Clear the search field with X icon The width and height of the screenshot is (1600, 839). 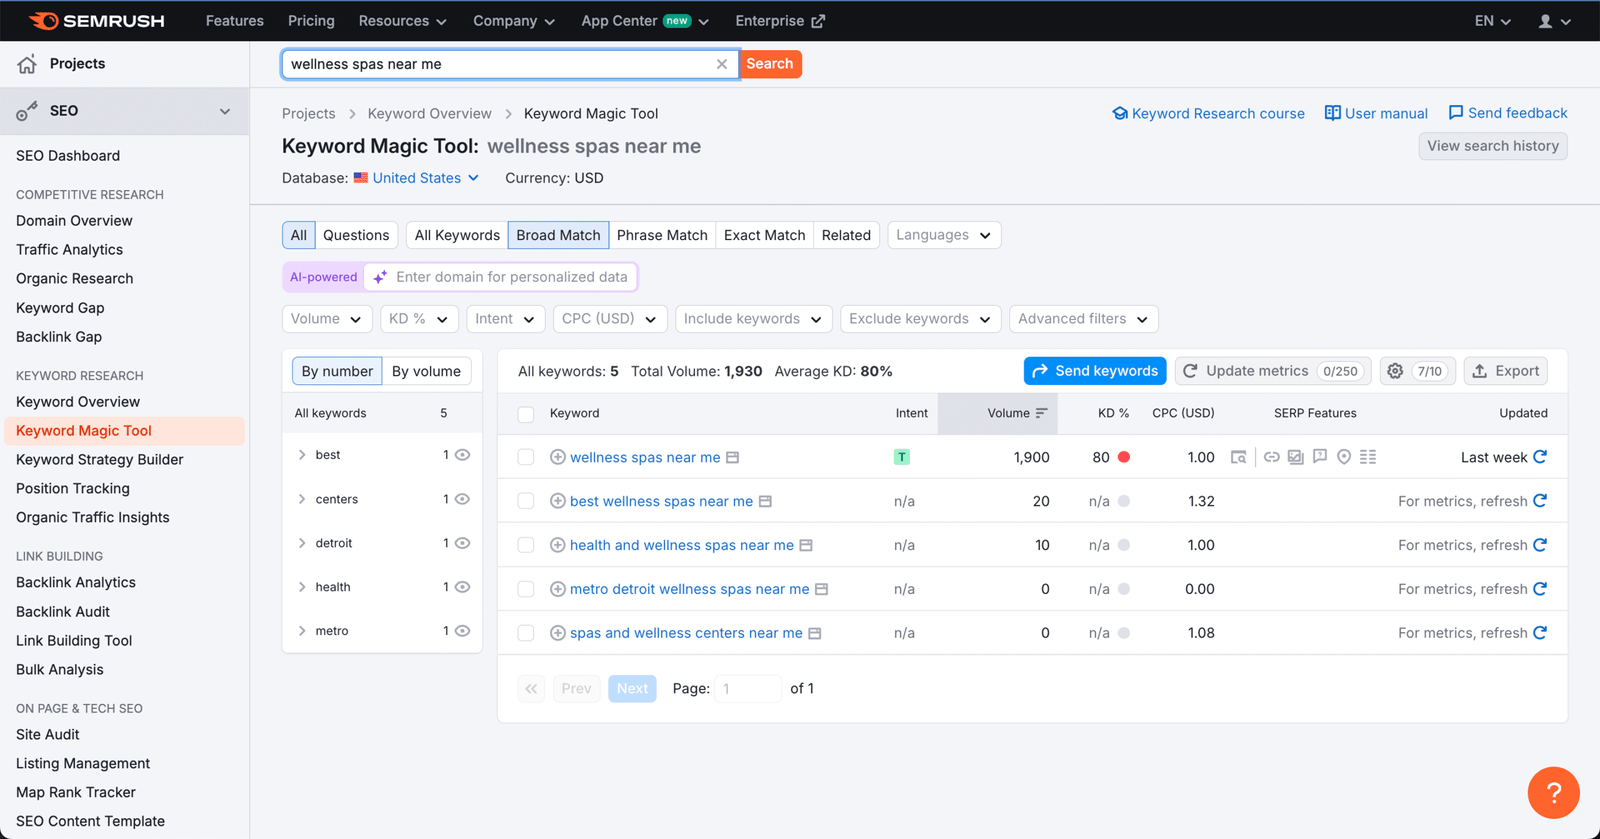(721, 64)
